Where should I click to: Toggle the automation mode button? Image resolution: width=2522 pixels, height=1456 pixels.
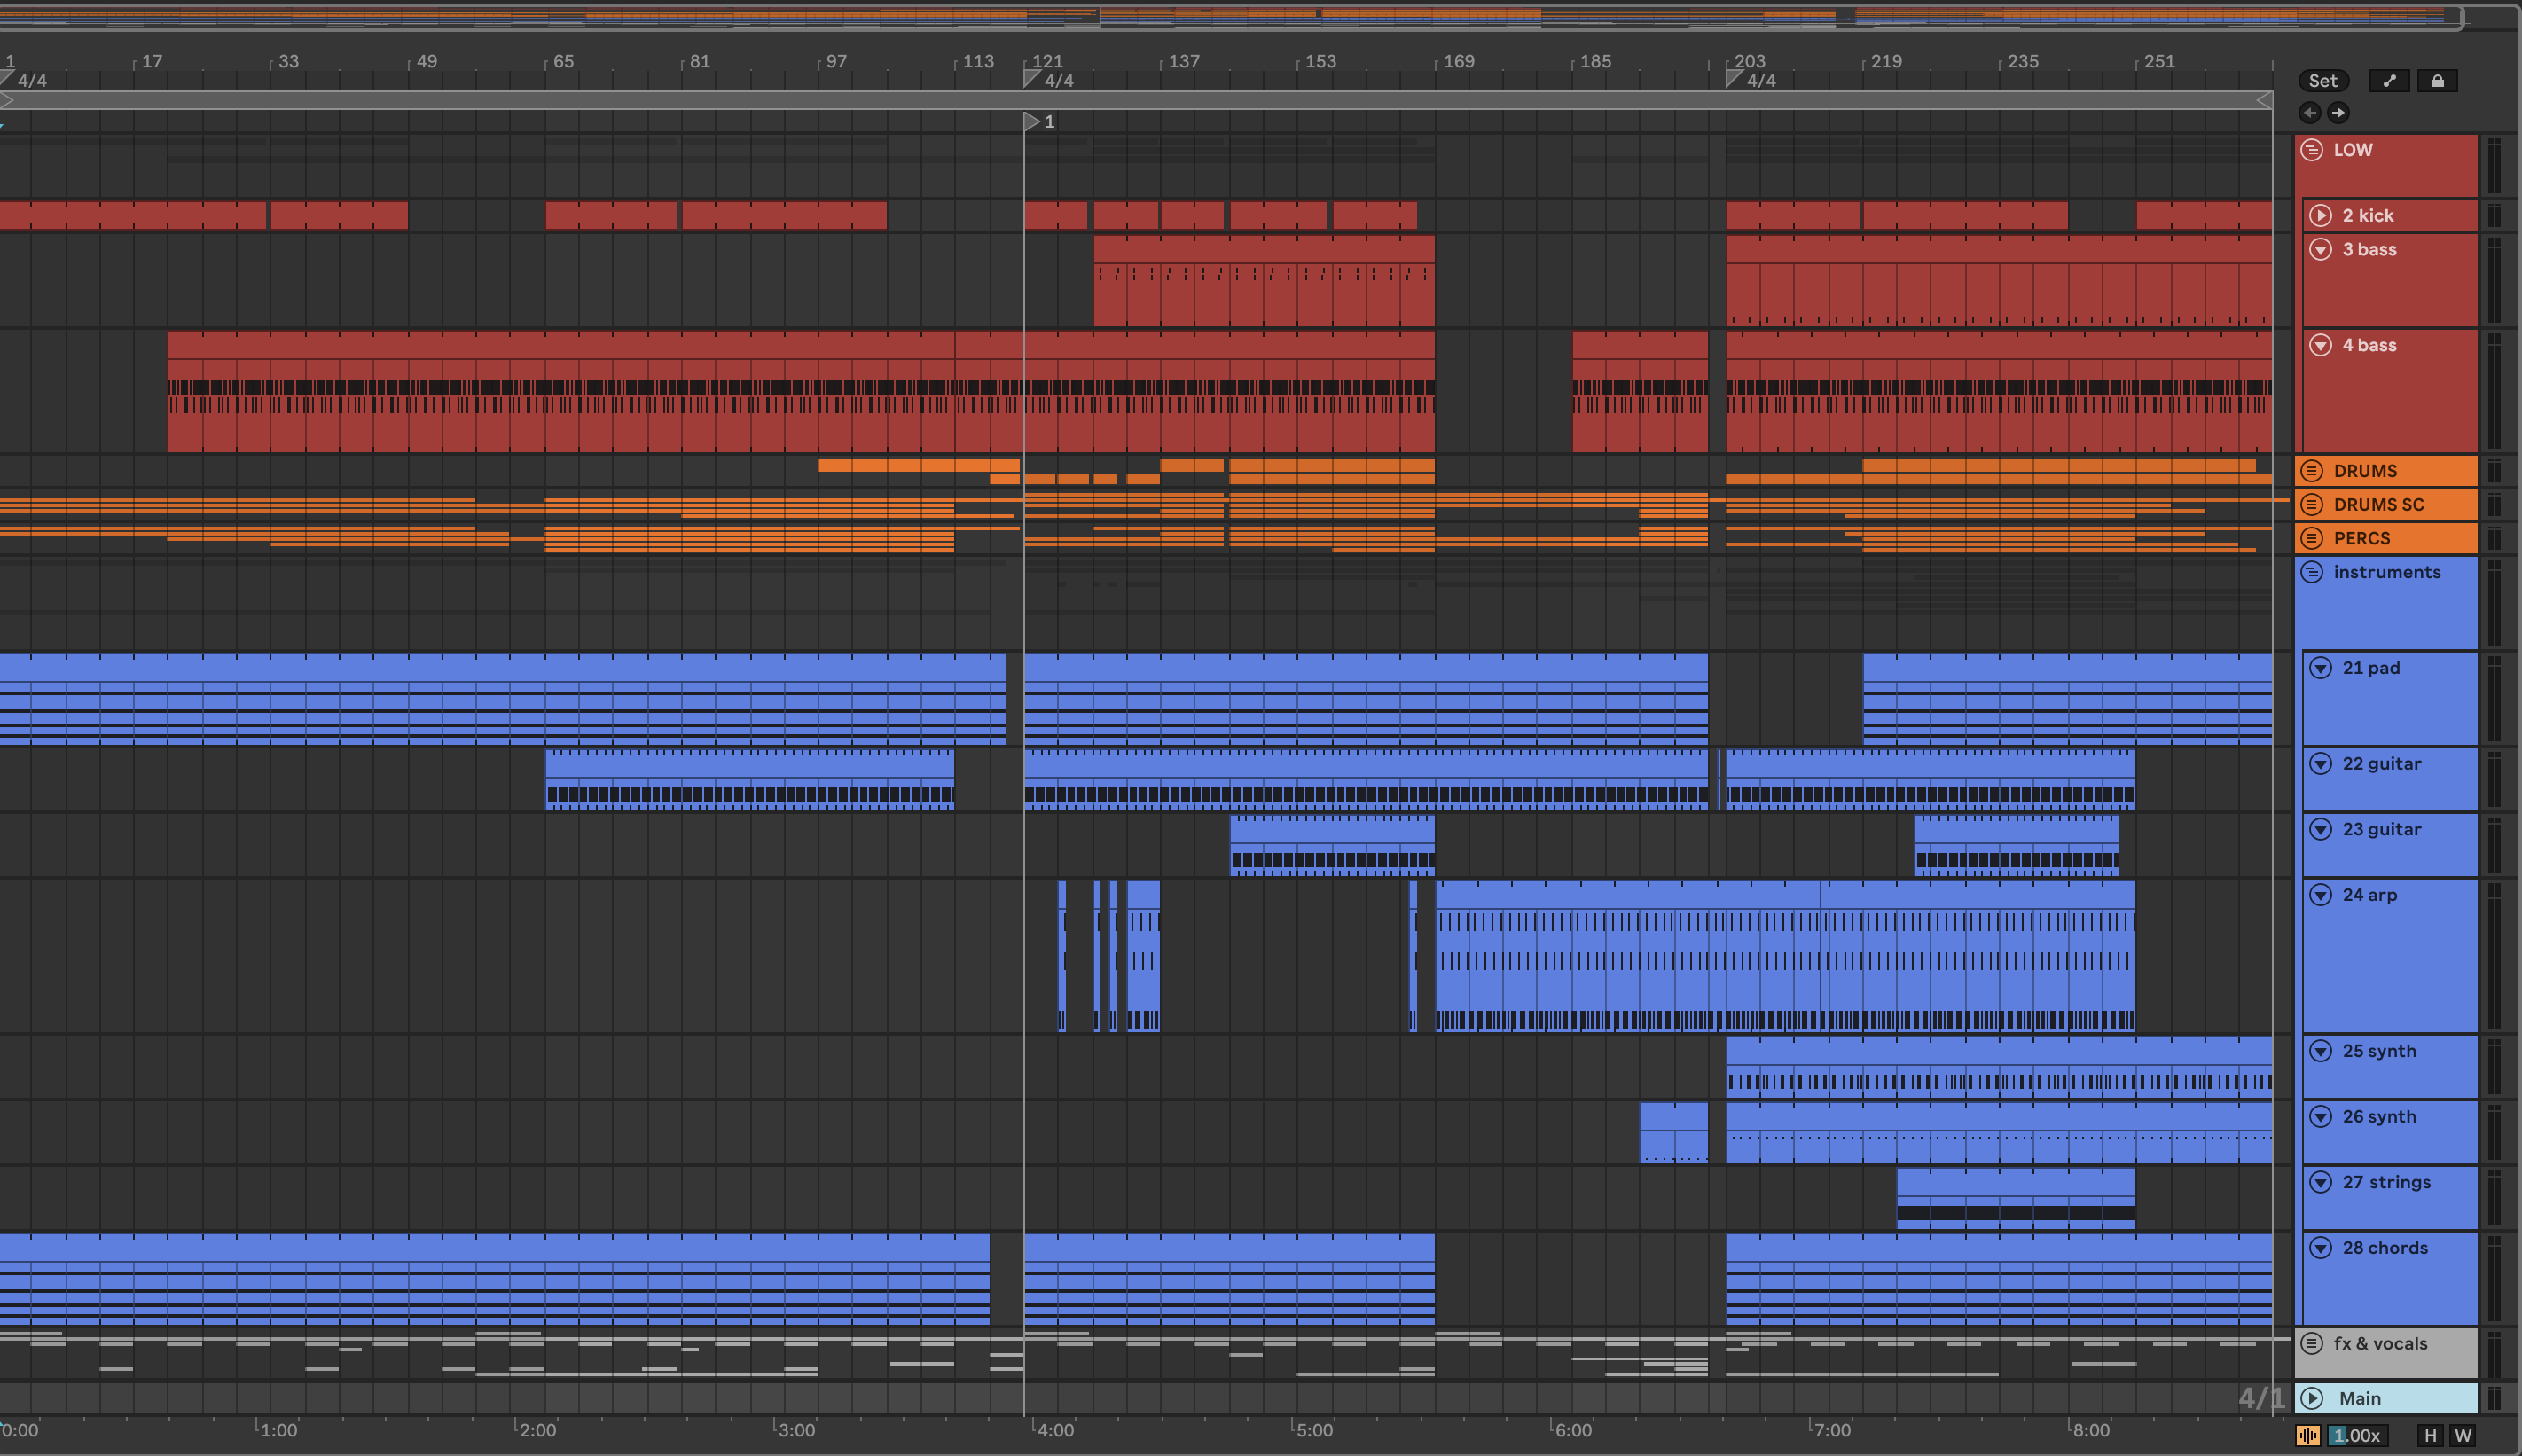[x=2389, y=81]
